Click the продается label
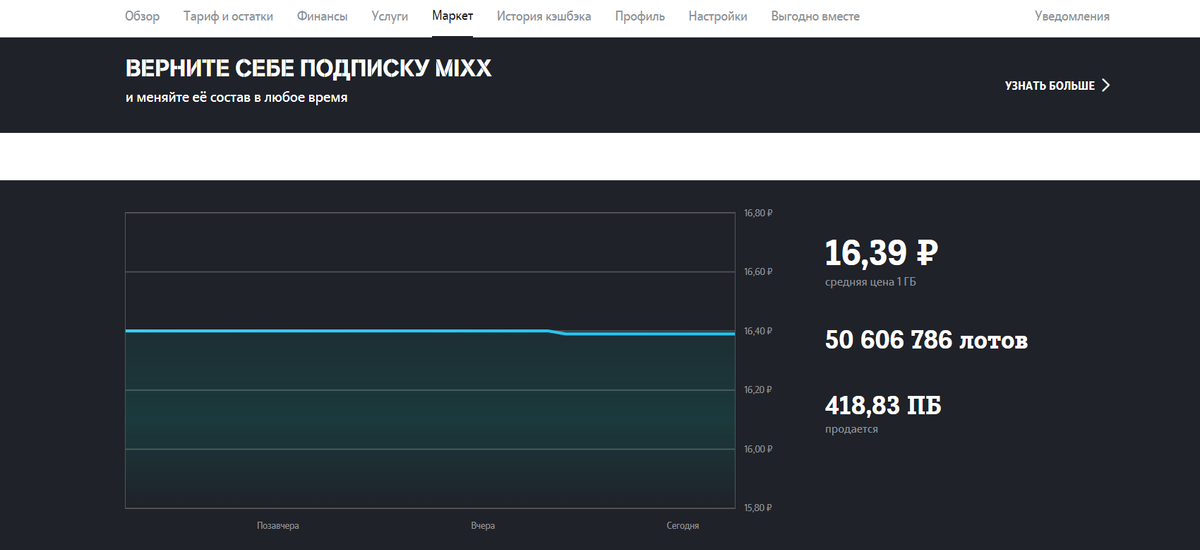This screenshot has width=1200, height=550. click(851, 429)
